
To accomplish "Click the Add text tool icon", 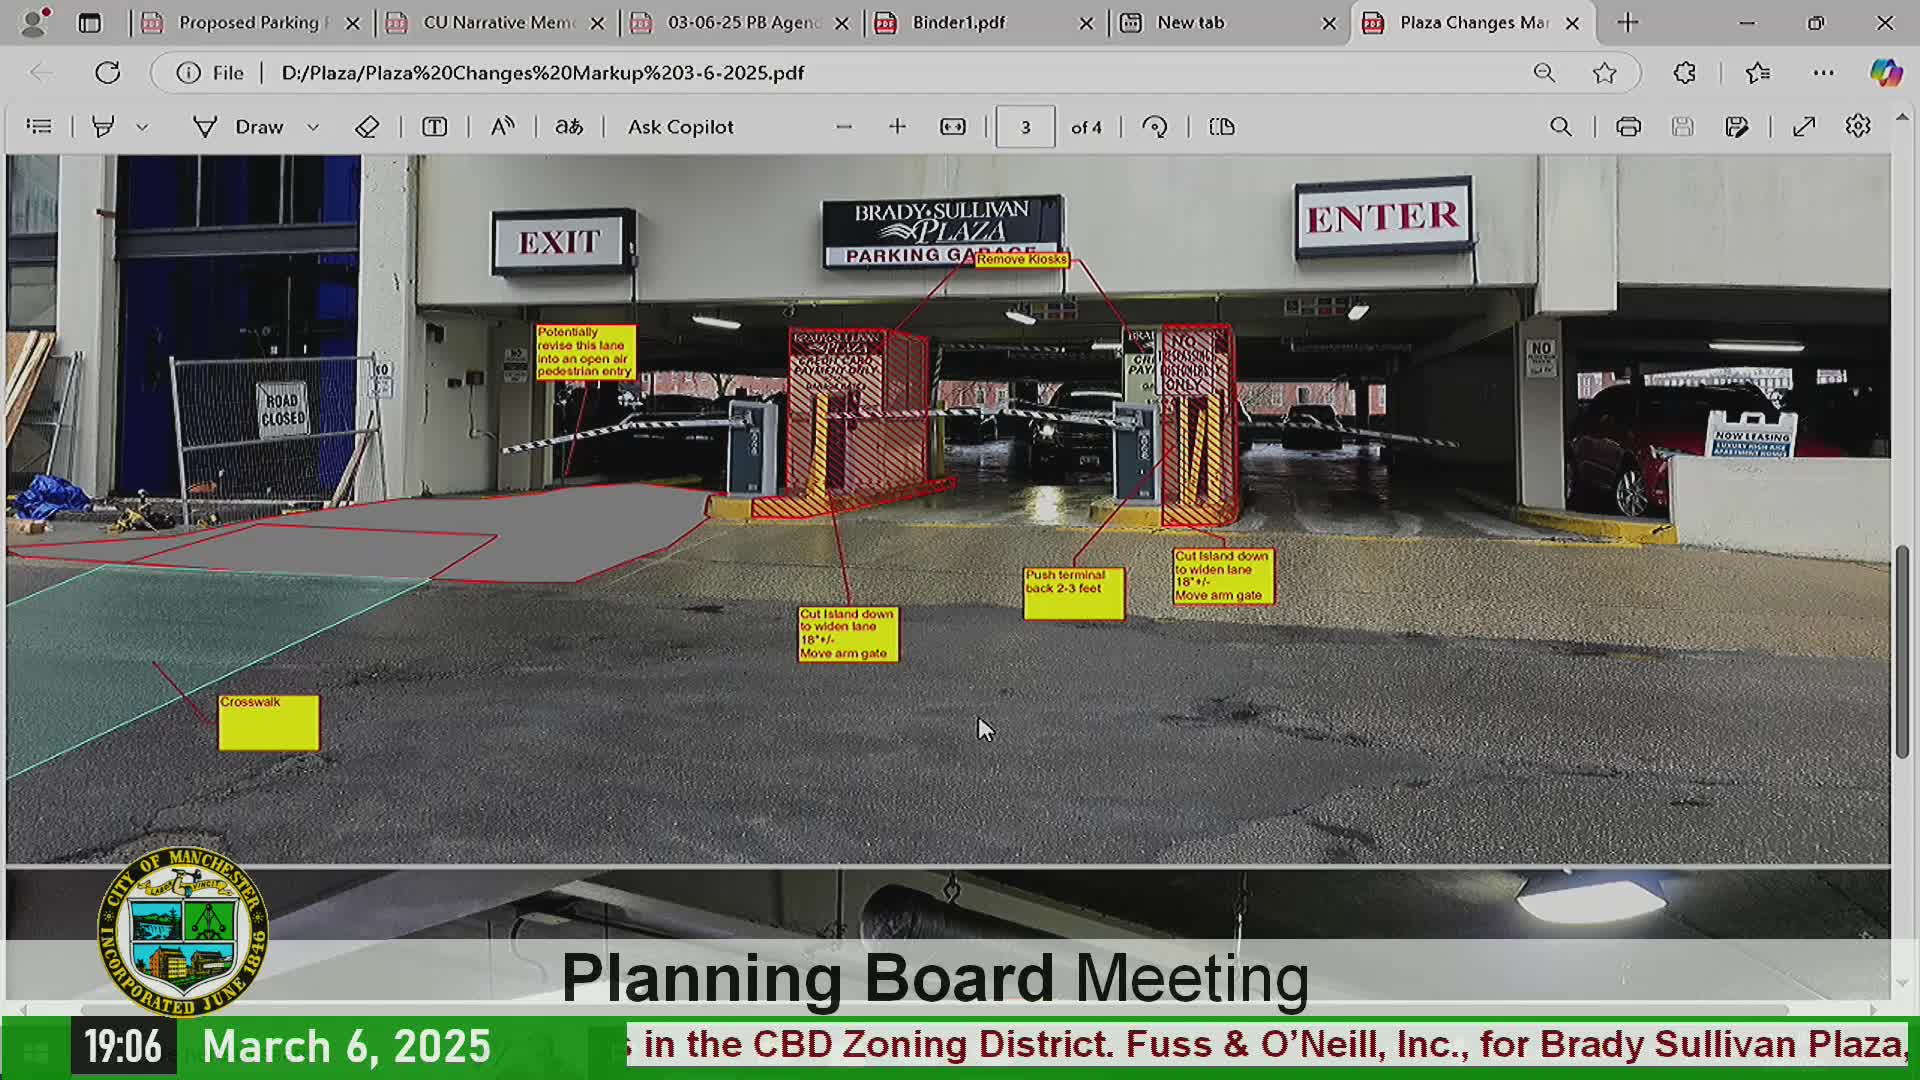I will click(434, 127).
